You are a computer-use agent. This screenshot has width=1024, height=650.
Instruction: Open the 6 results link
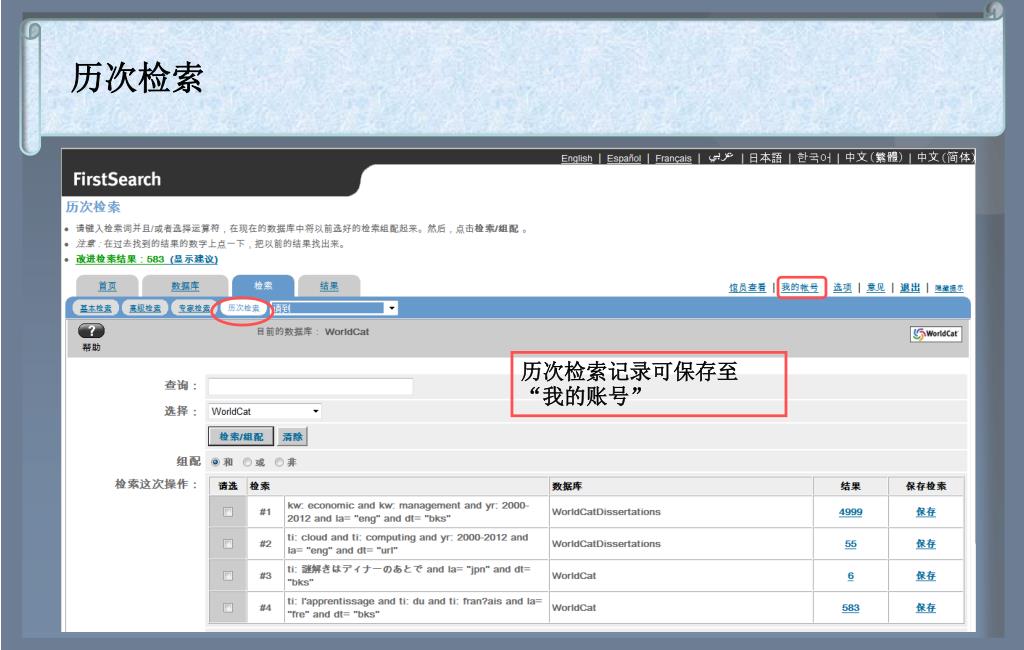(x=850, y=576)
